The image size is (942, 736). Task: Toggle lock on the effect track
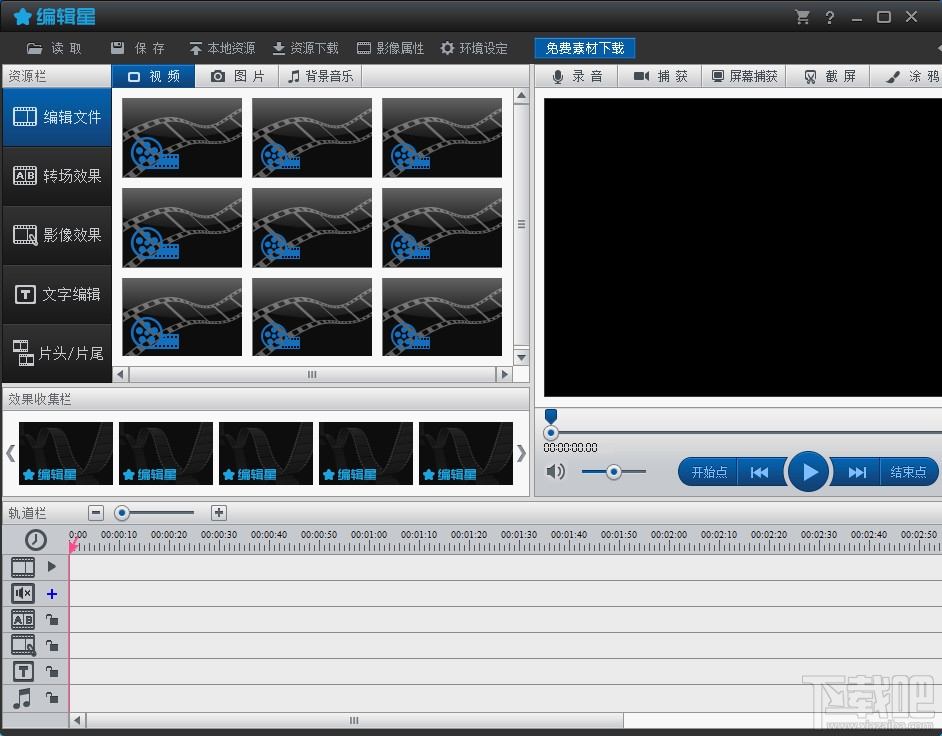(52, 646)
